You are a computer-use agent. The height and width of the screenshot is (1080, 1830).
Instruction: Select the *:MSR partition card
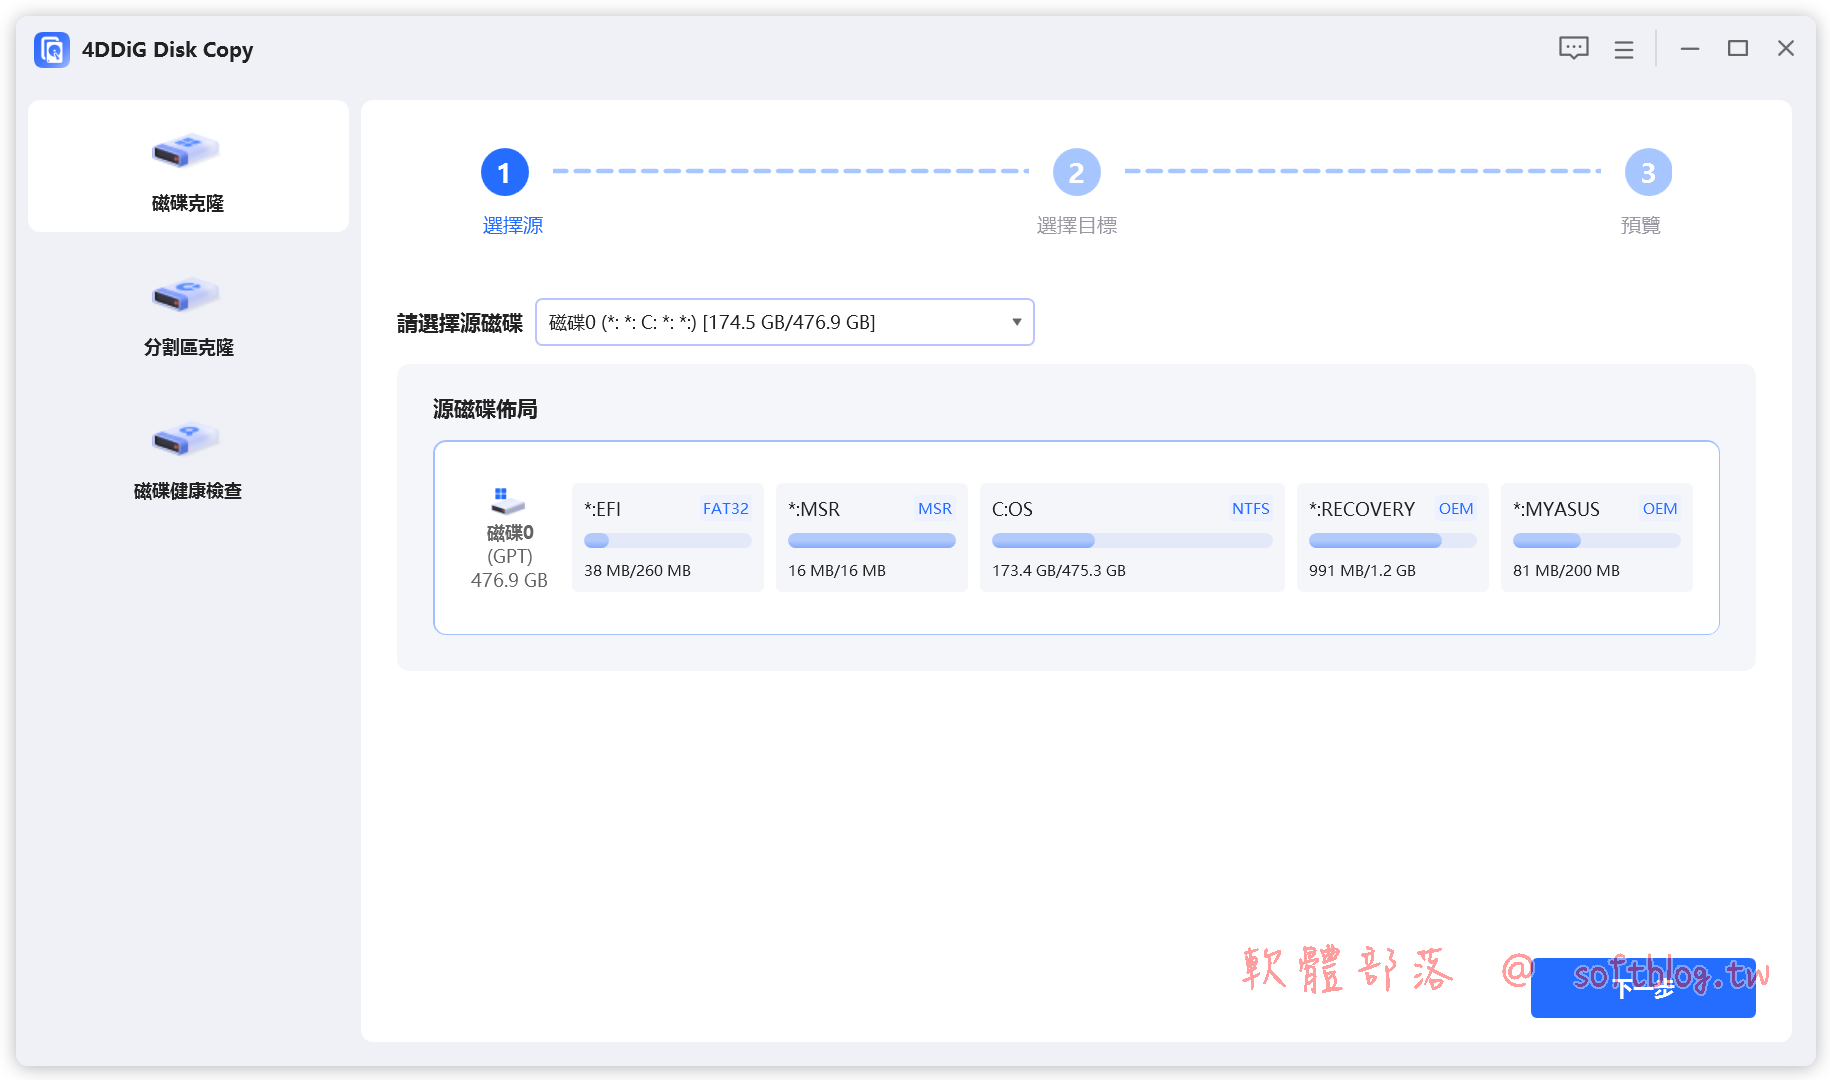(x=871, y=537)
